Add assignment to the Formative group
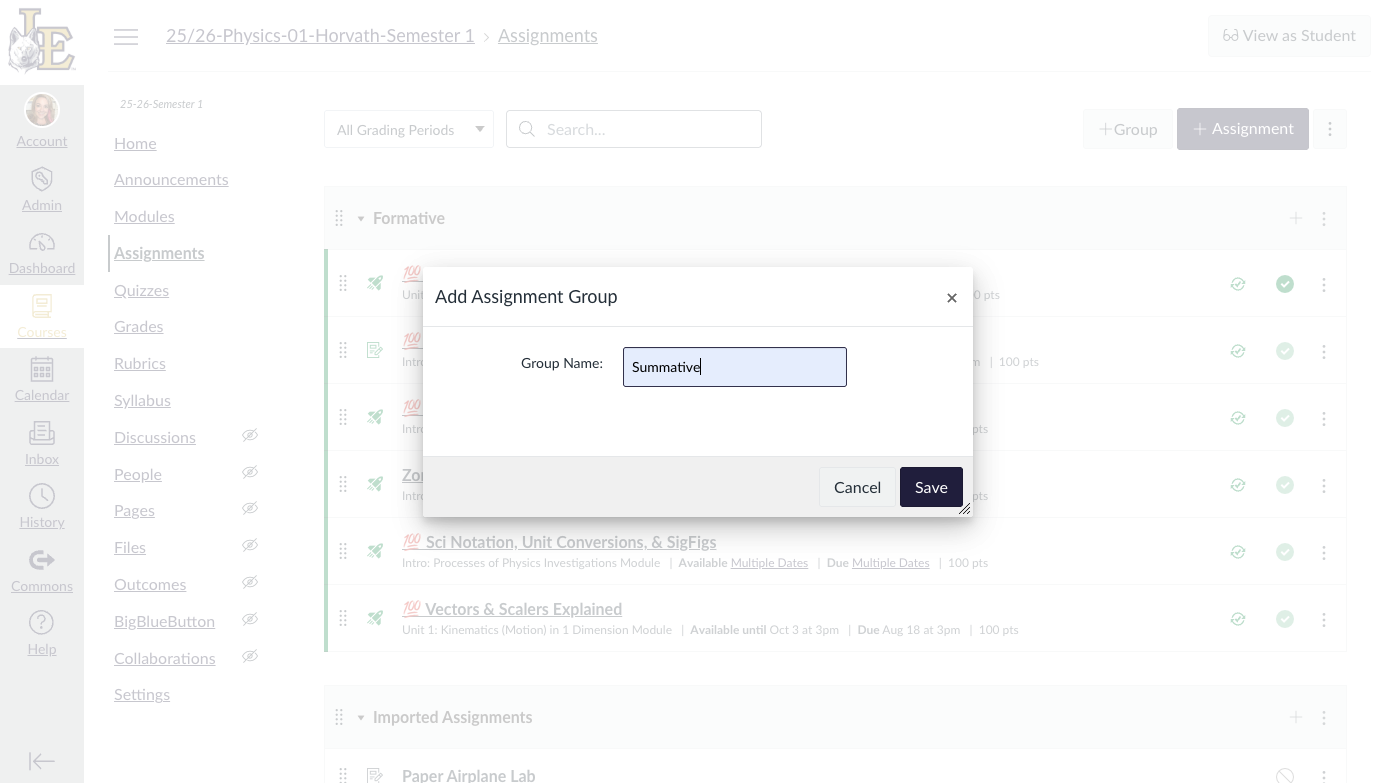Image resolution: width=1395 pixels, height=783 pixels. click(1296, 218)
